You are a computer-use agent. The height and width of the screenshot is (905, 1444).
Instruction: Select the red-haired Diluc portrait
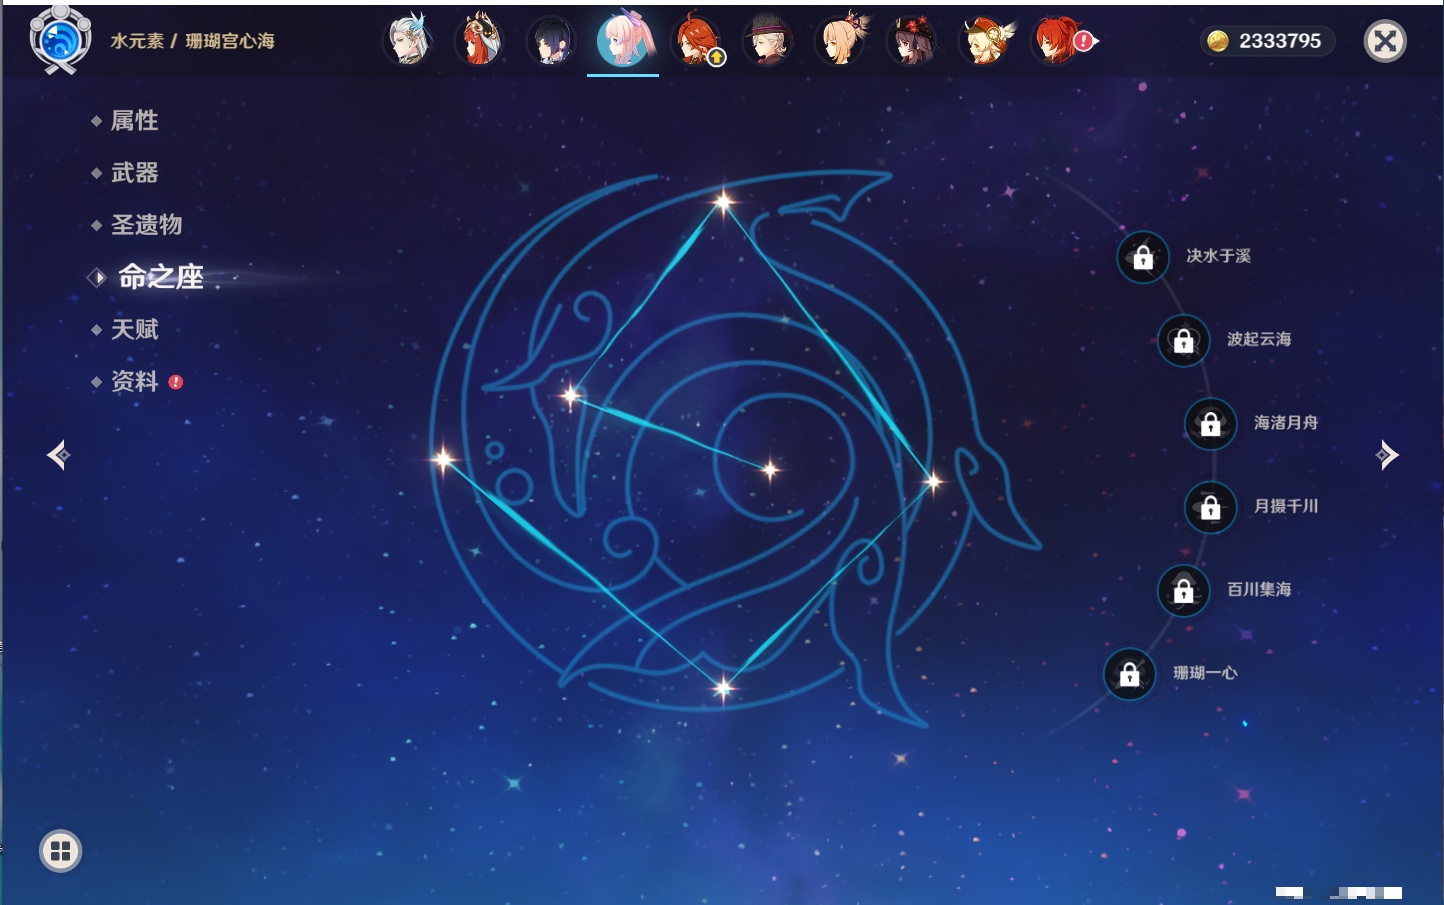tap(1058, 40)
